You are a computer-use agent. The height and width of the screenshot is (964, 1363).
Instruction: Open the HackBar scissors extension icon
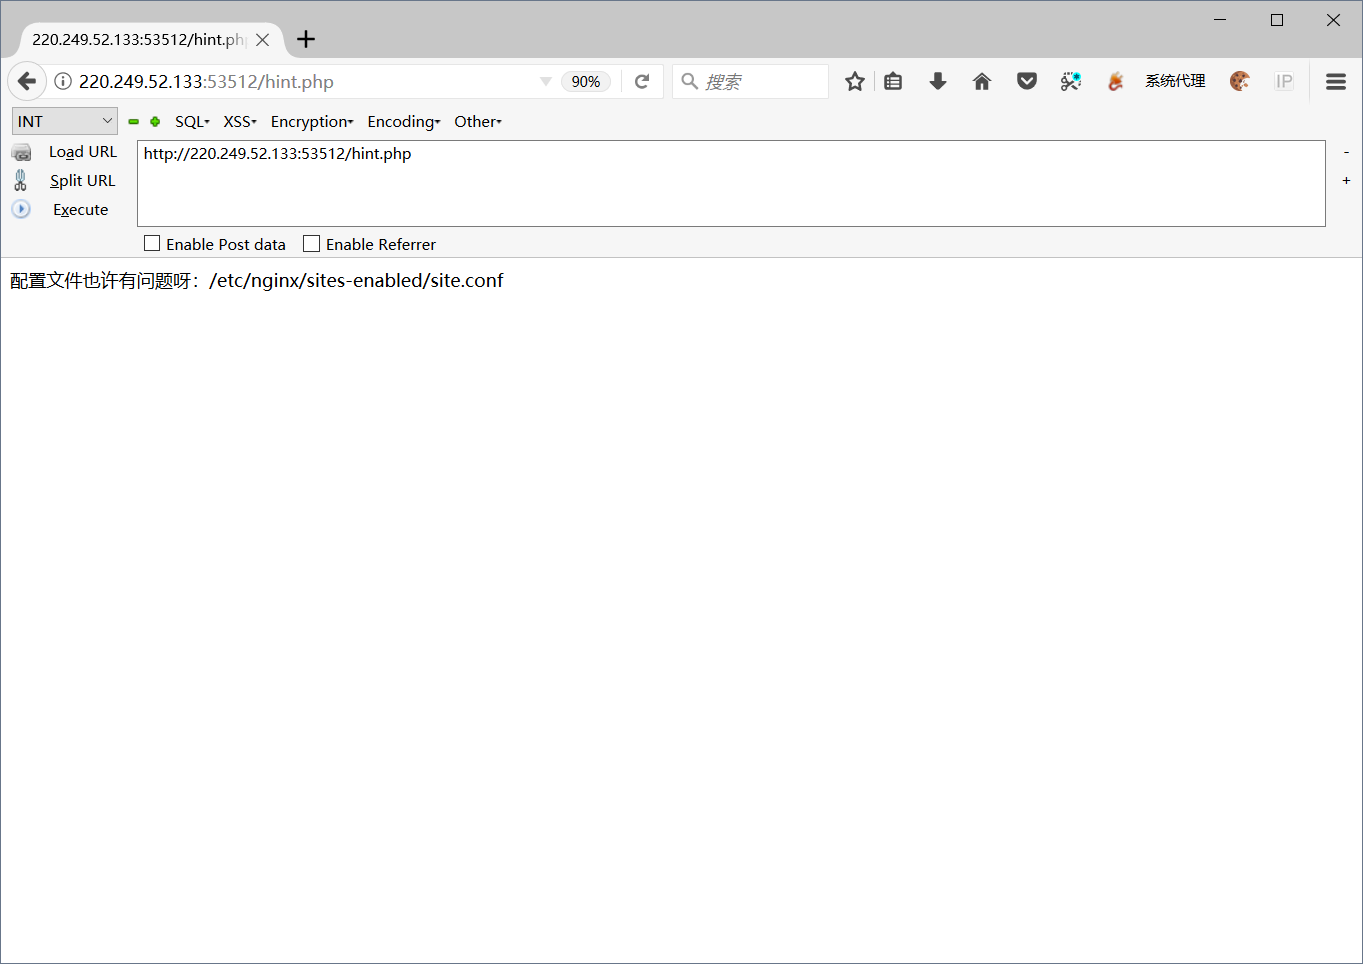(x=1071, y=81)
